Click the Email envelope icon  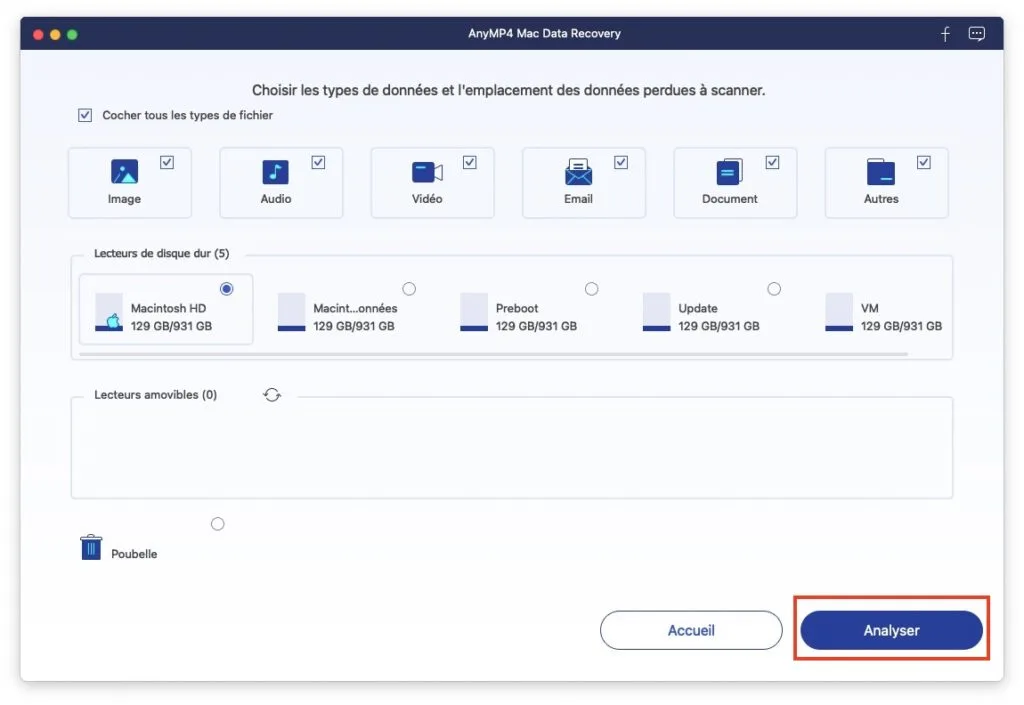point(578,172)
